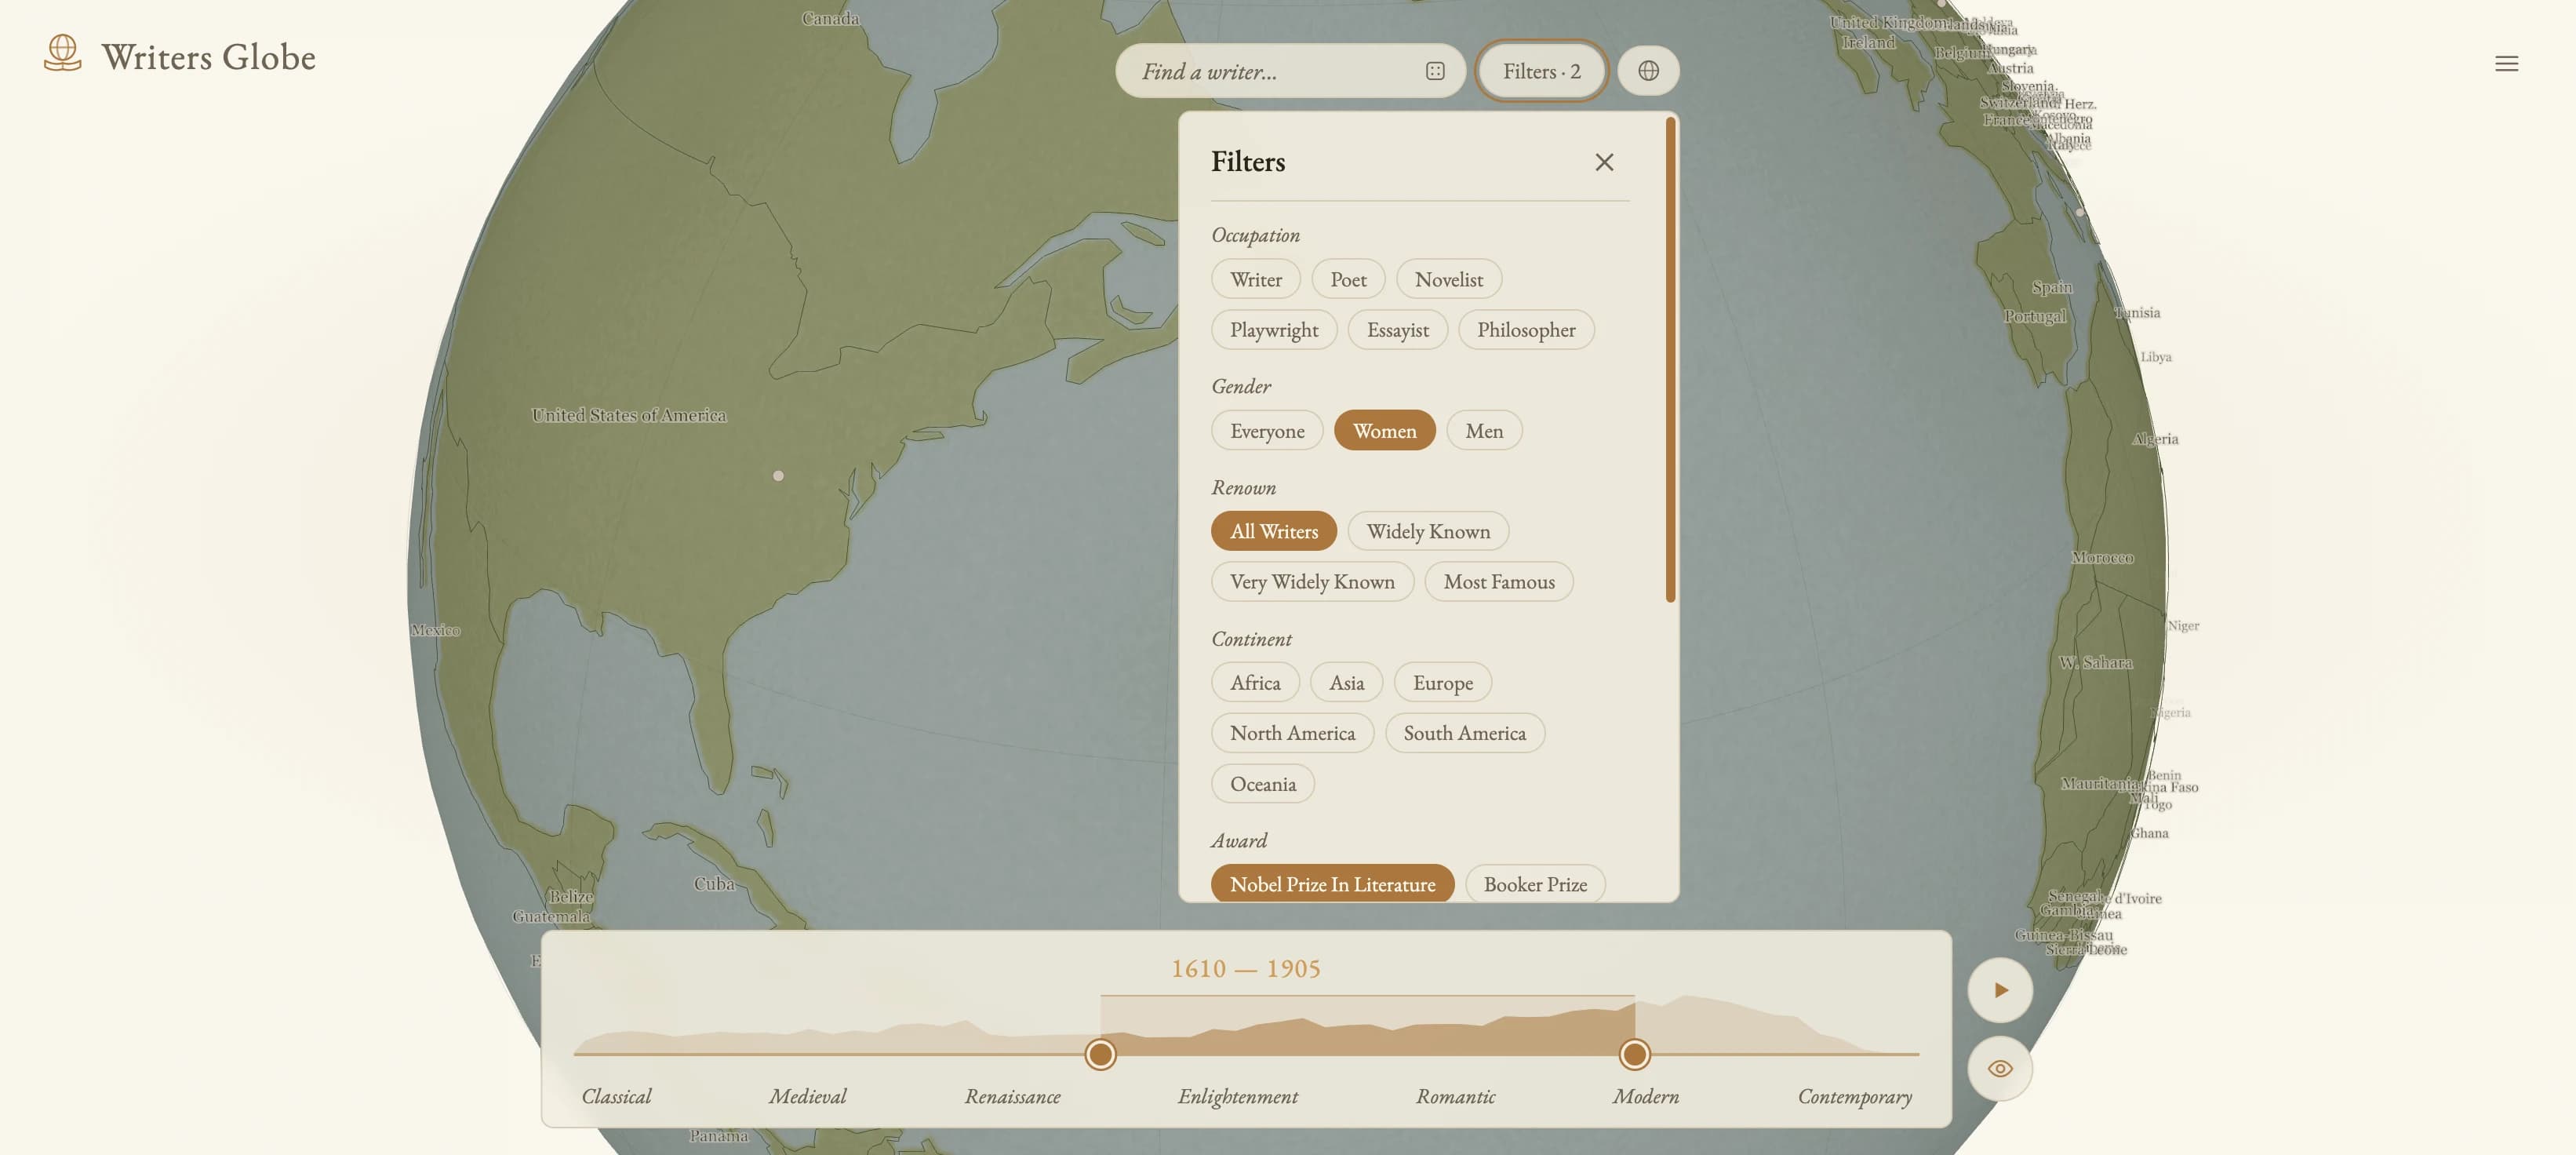The image size is (2576, 1155).
Task: Click the Algeria map label
Action: 2155,439
